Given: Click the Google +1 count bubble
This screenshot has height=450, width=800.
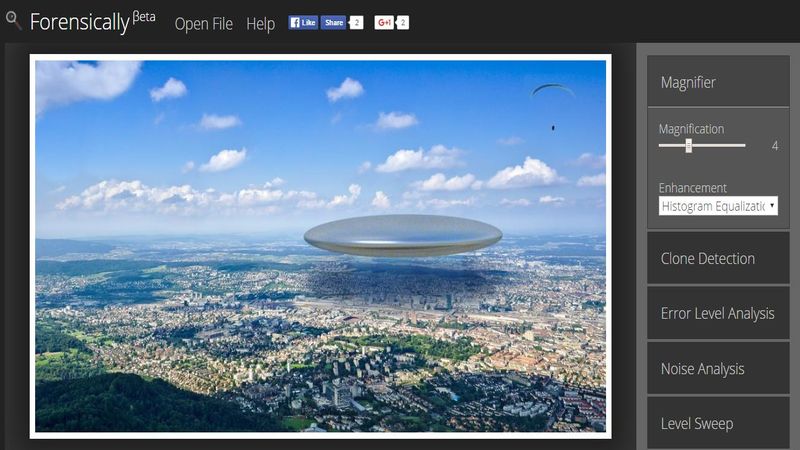Looking at the screenshot, I should (403, 22).
